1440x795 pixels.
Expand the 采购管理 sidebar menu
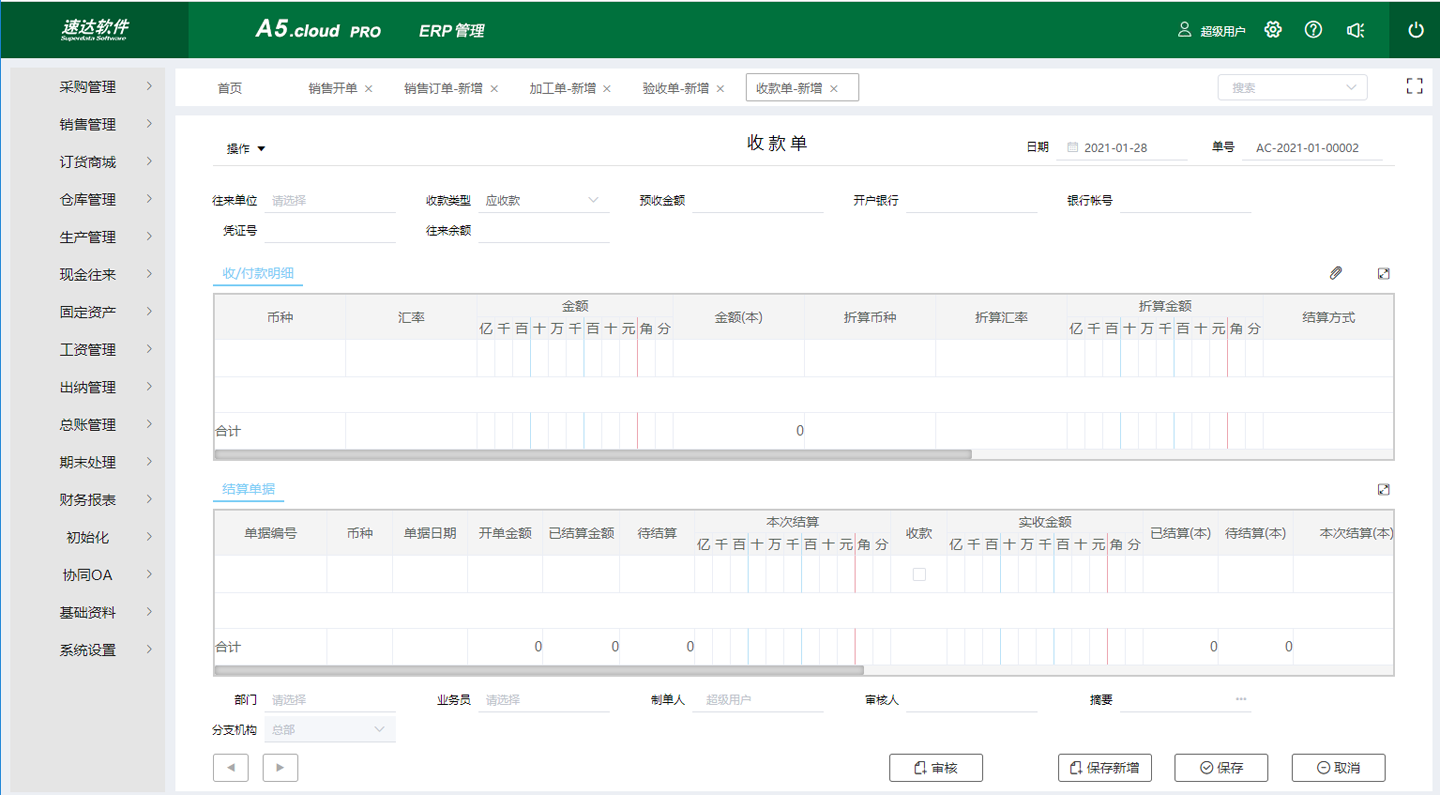tap(88, 87)
